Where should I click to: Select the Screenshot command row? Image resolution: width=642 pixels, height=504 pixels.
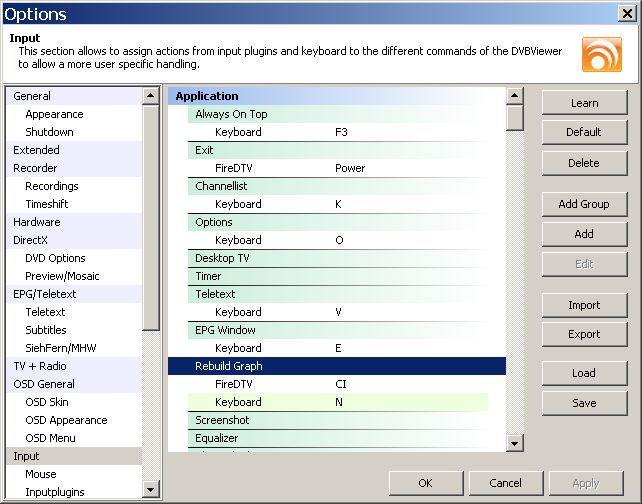[x=222, y=420]
